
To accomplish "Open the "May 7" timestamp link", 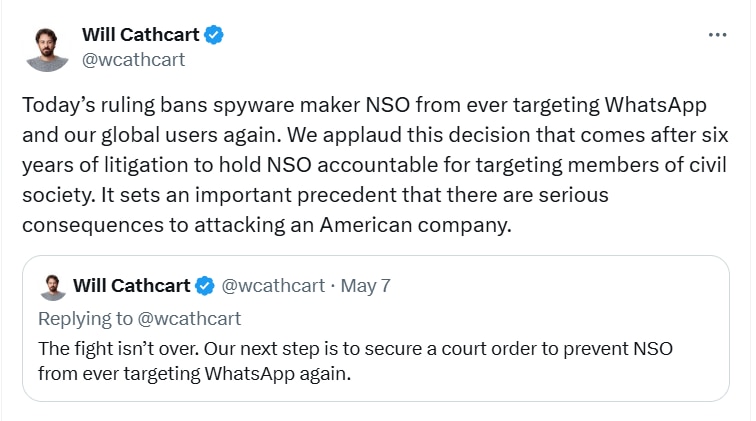I will (365, 286).
